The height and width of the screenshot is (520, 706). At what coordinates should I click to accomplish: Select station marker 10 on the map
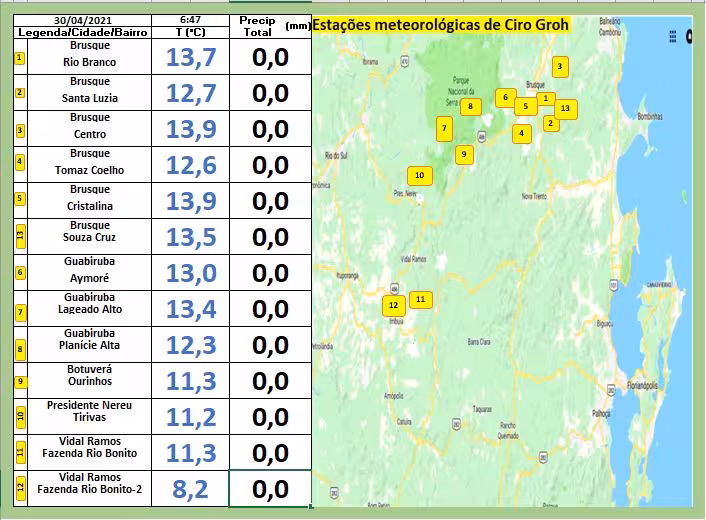pos(419,176)
